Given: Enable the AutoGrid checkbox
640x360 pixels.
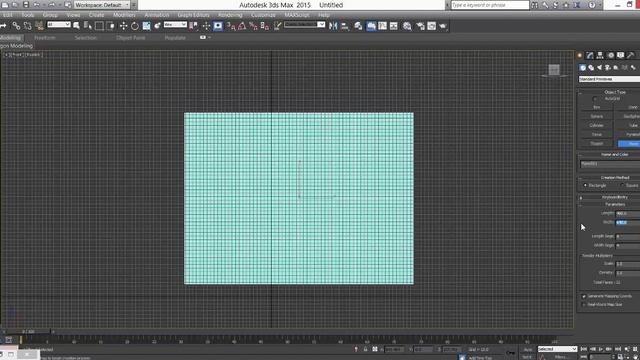Looking at the screenshot, I should pos(595,99).
